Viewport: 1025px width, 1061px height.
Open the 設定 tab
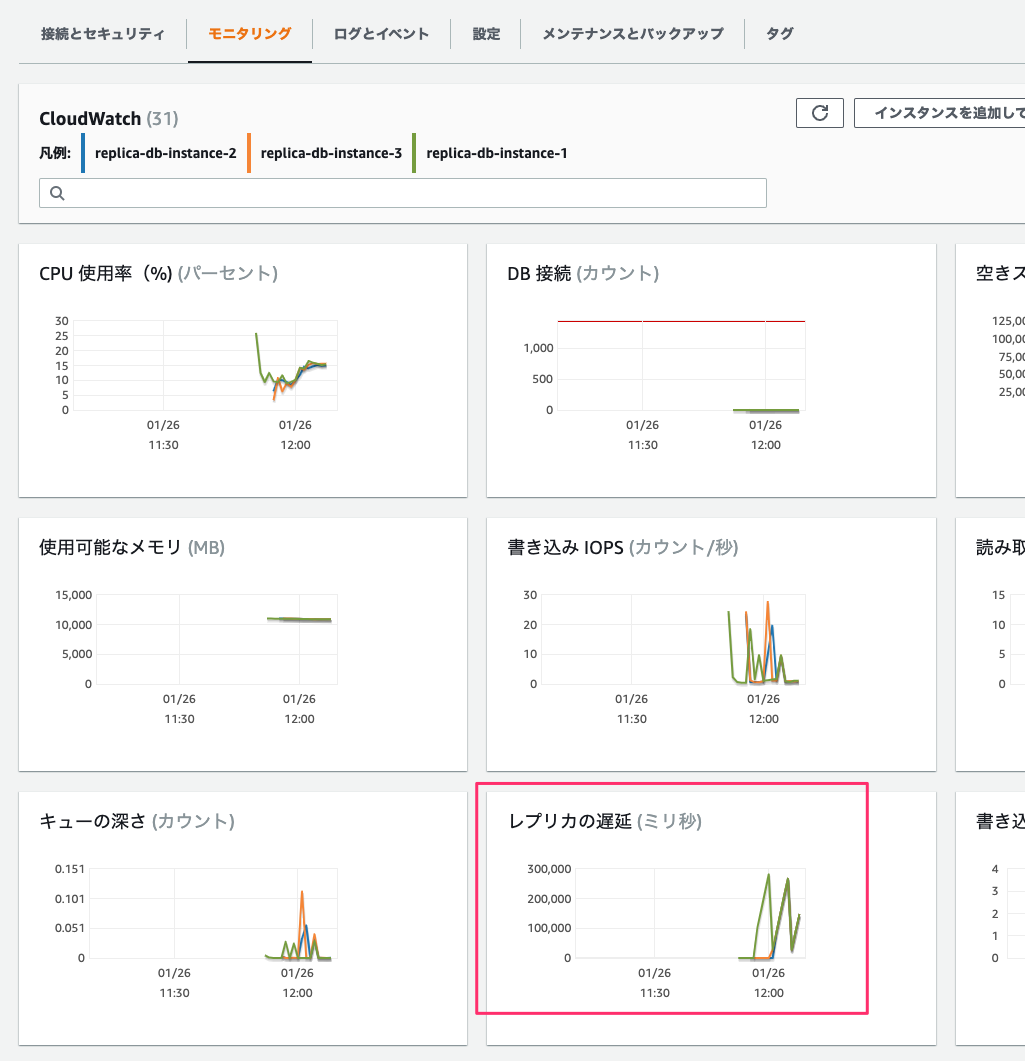coord(486,34)
